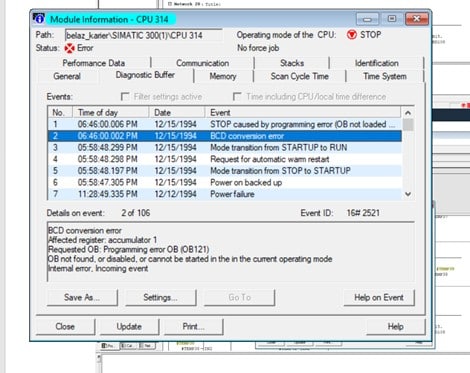Select the Diagnostic Buffer tab

145,75
